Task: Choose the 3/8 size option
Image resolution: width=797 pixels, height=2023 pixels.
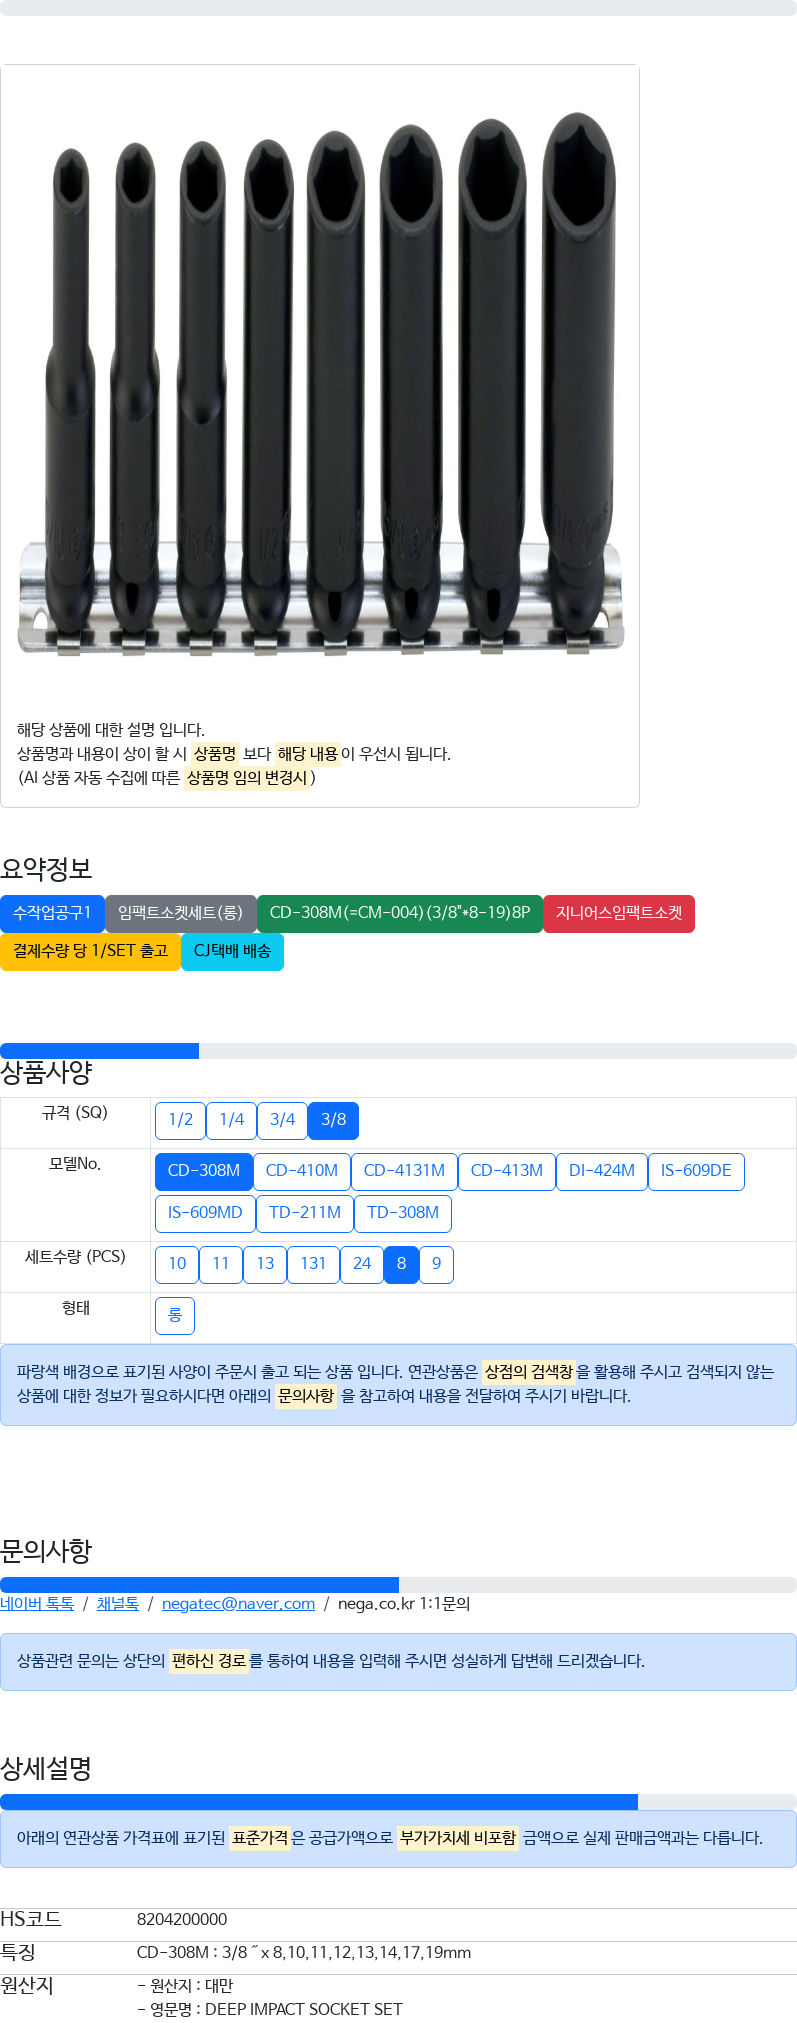Action: pyautogui.click(x=333, y=1120)
